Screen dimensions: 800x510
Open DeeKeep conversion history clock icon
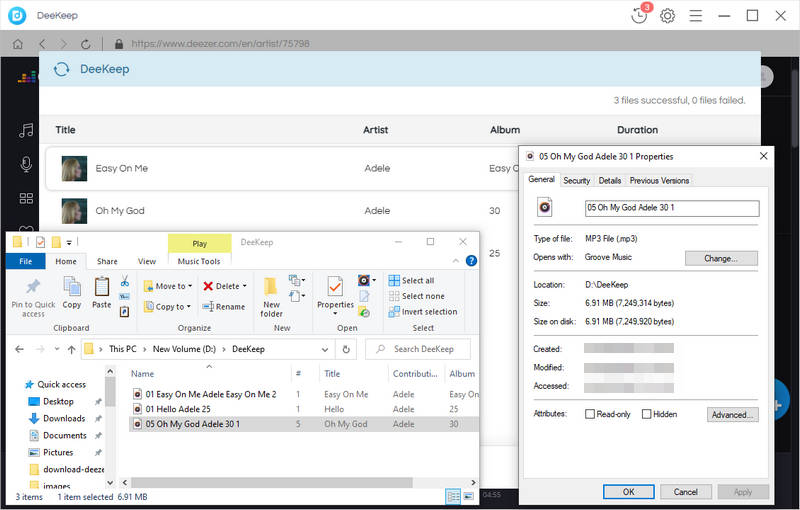(639, 15)
